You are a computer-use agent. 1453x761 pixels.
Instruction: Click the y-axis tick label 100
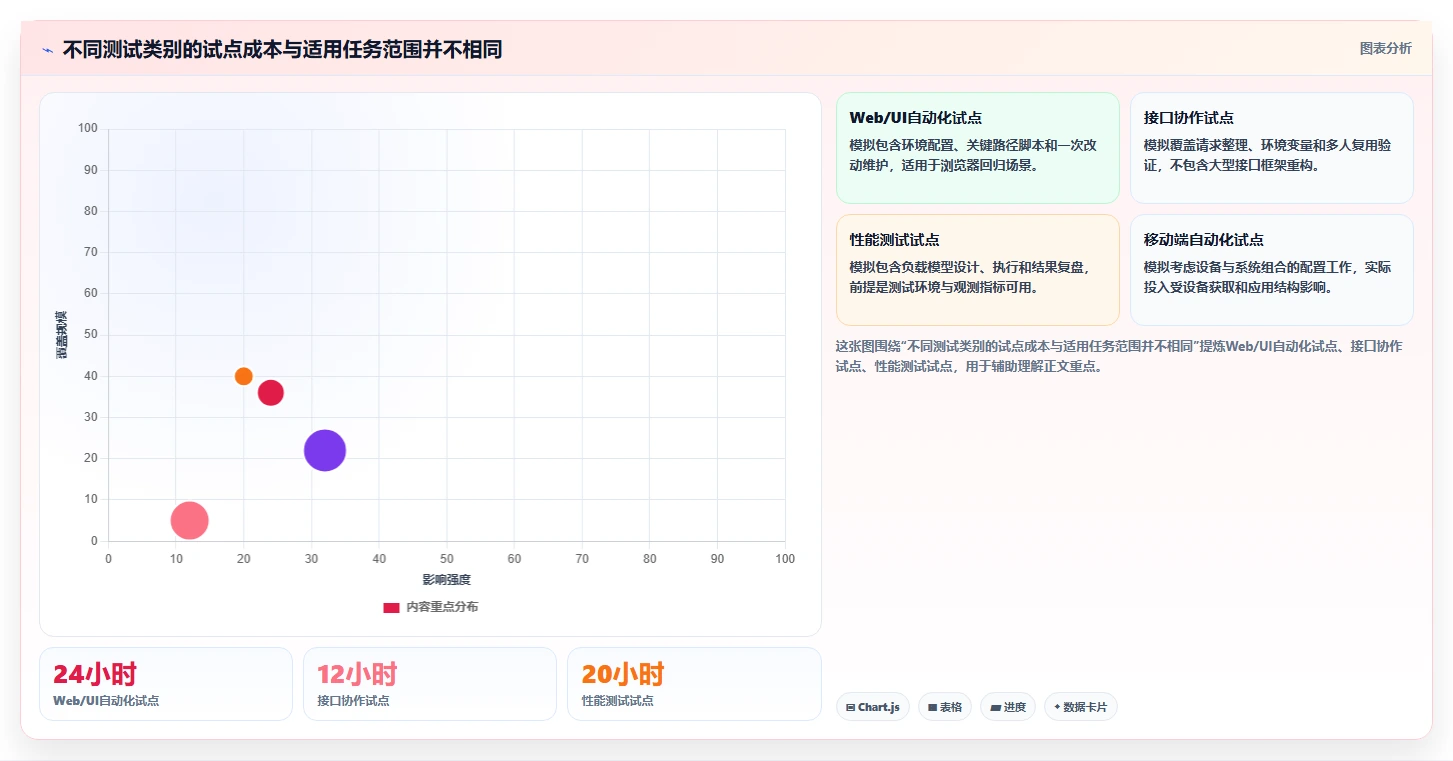(x=88, y=128)
